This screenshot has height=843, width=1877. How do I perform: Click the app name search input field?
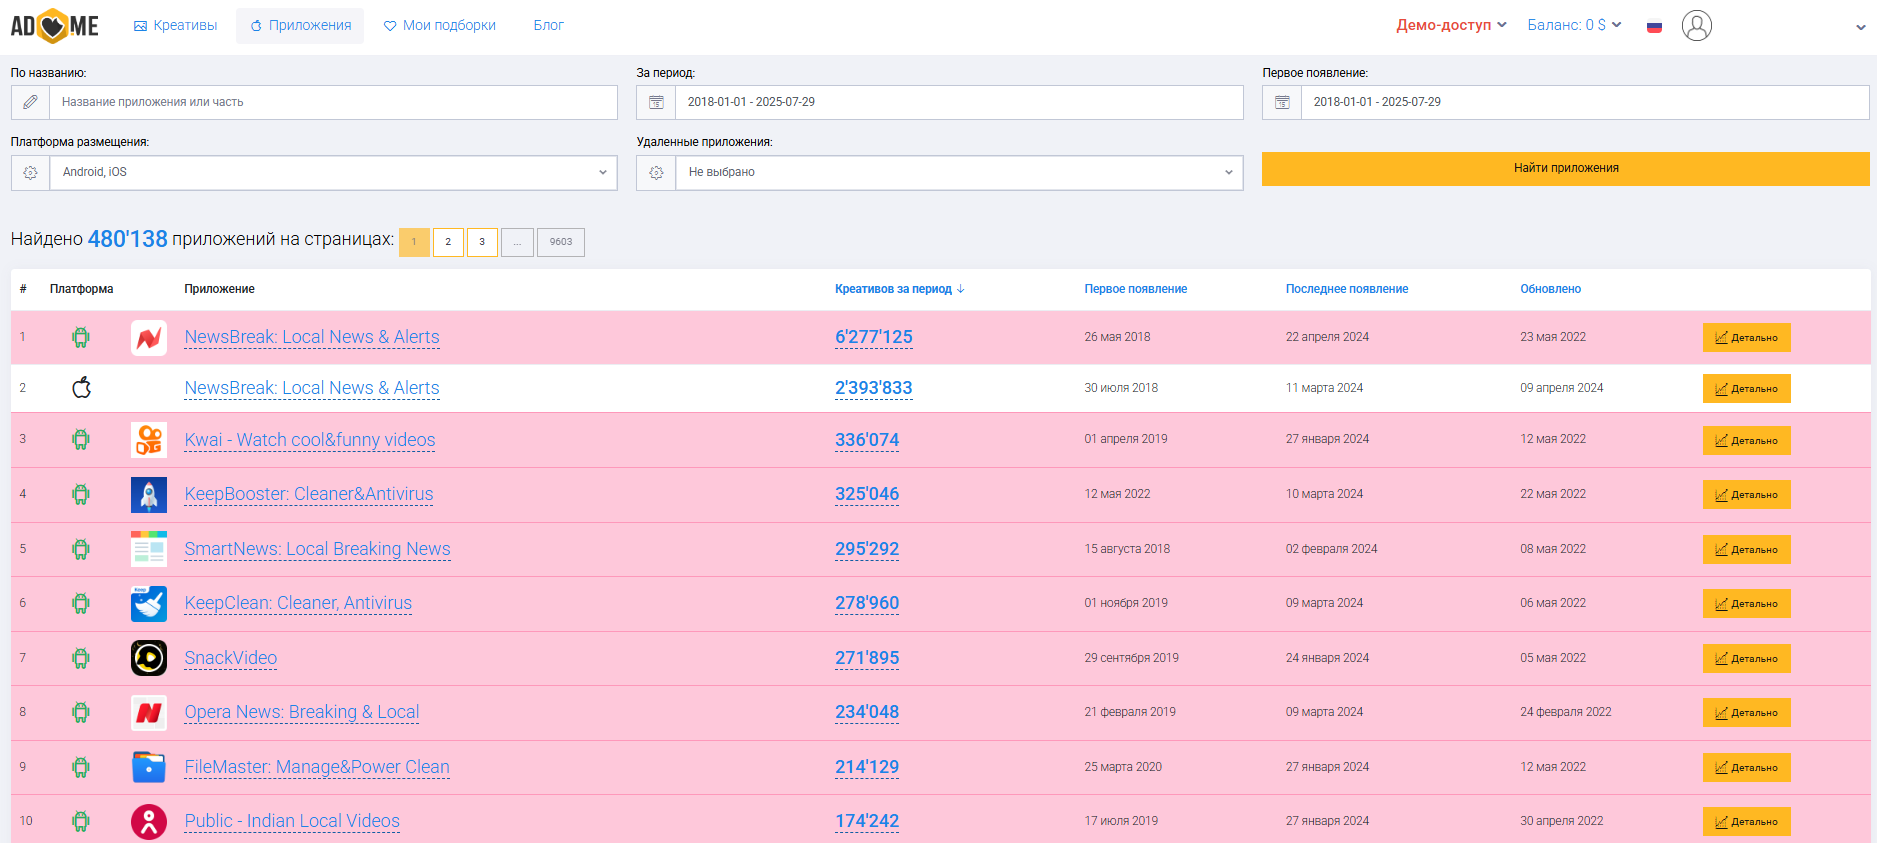[333, 102]
